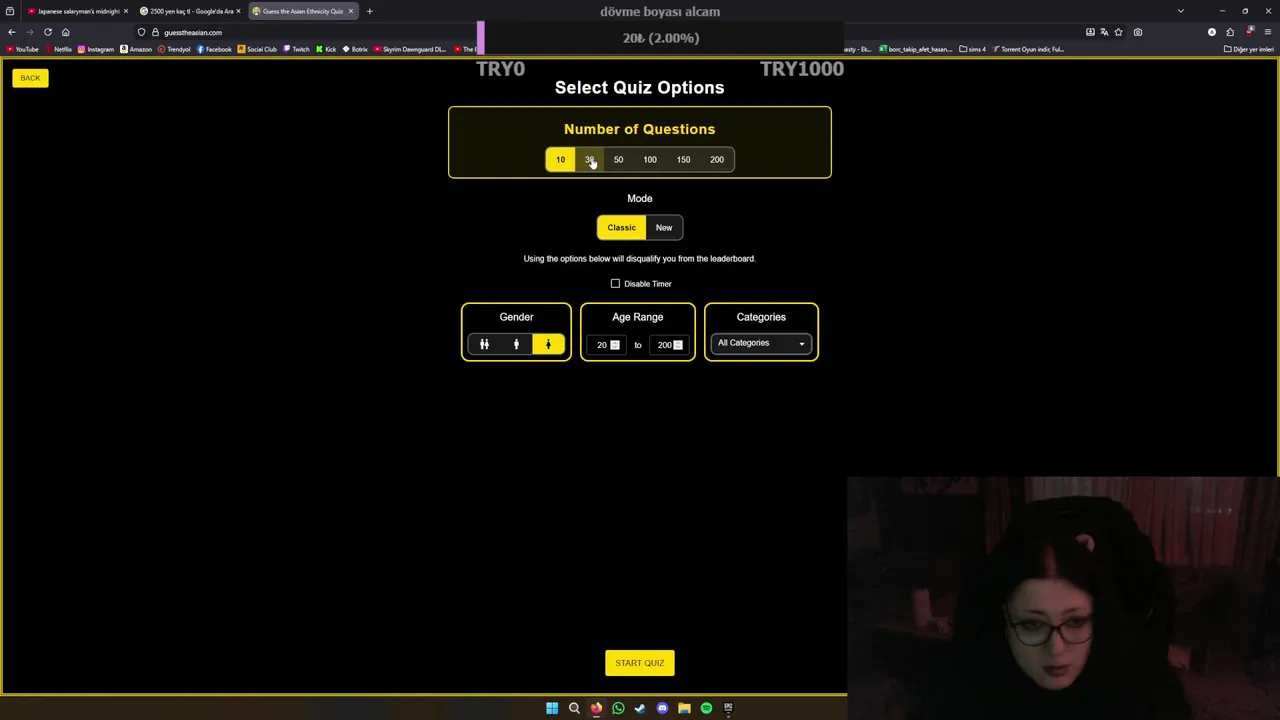This screenshot has width=1280, height=720.
Task: Open Discord from the taskbar
Action: pyautogui.click(x=662, y=708)
